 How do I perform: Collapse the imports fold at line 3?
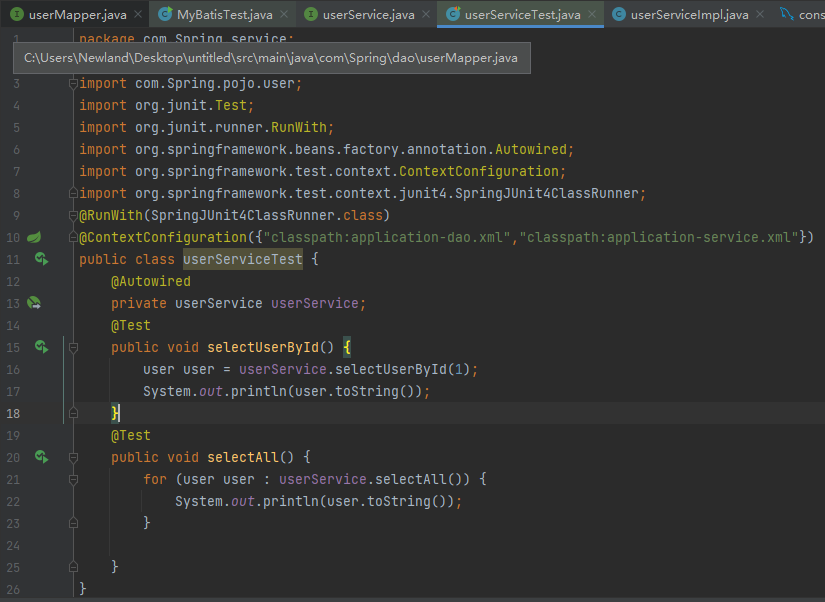point(74,83)
